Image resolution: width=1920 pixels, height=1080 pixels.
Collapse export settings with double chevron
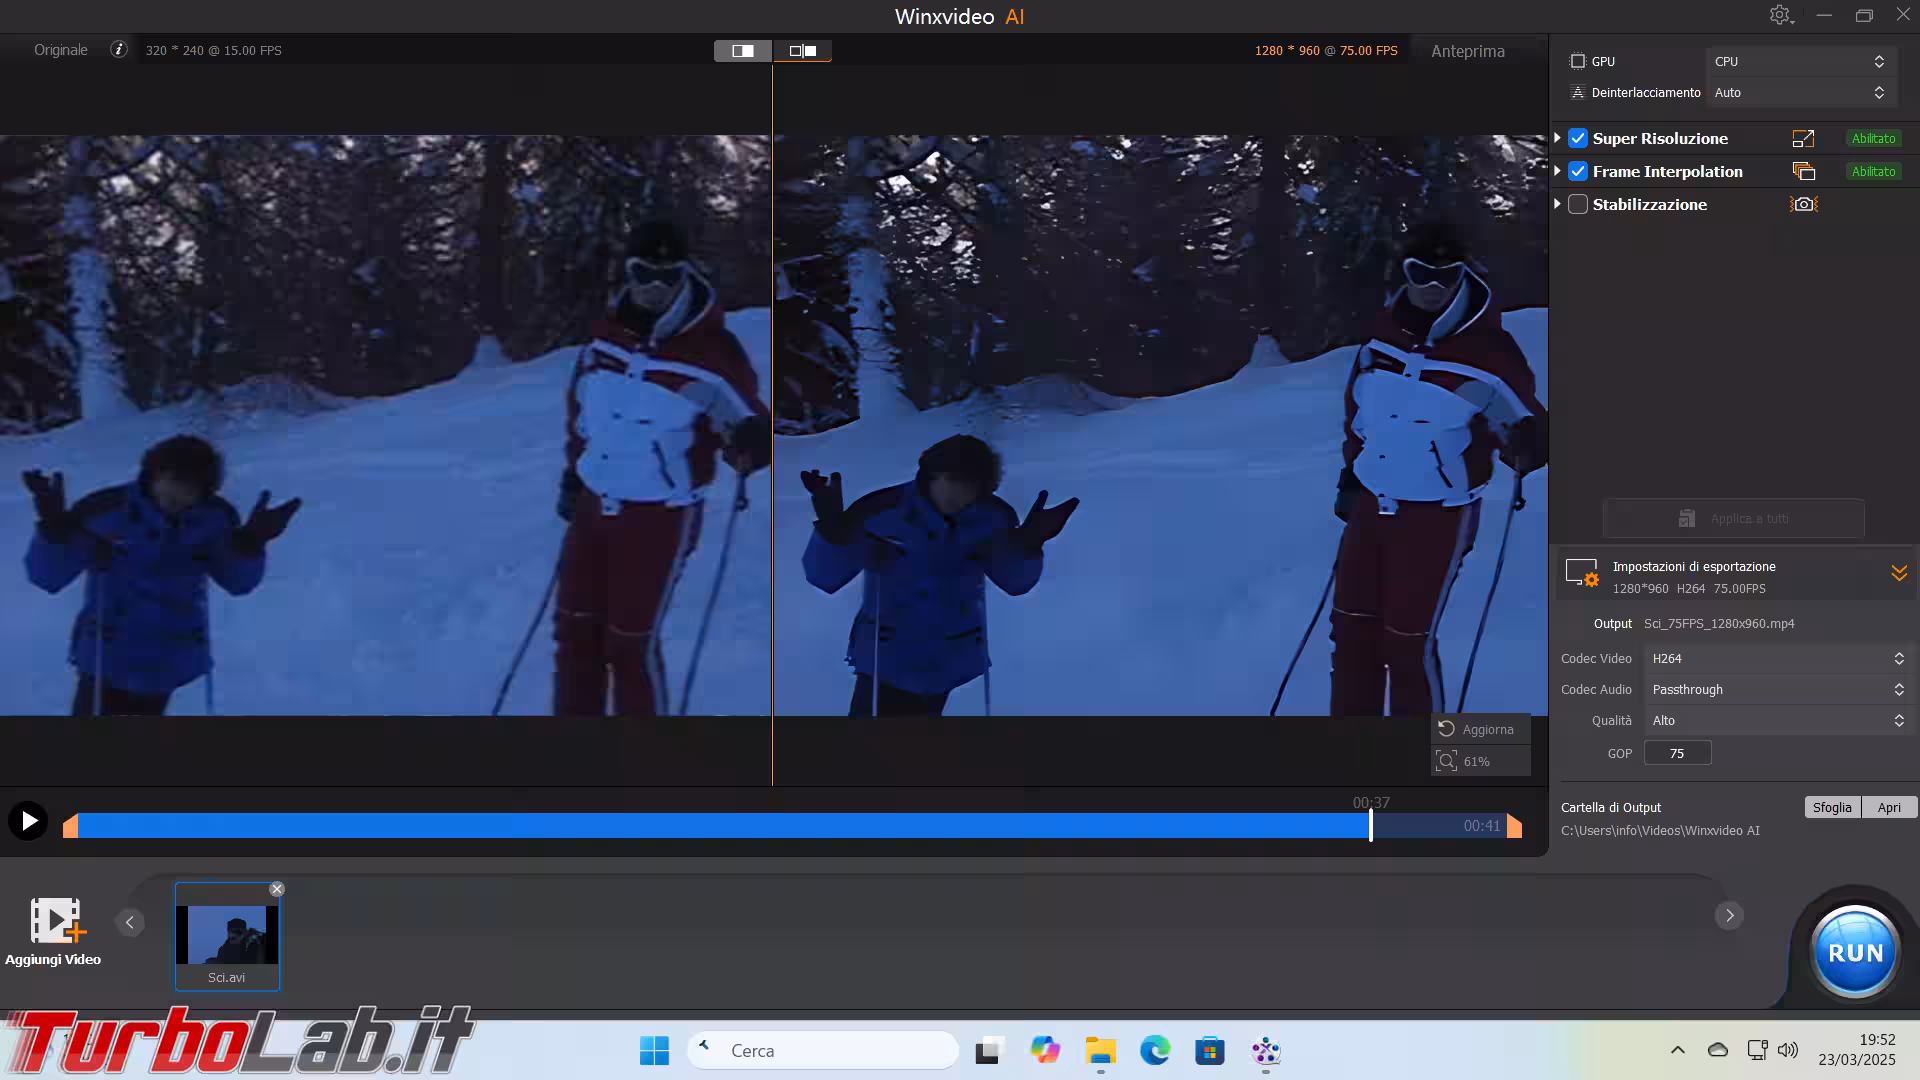click(1899, 573)
